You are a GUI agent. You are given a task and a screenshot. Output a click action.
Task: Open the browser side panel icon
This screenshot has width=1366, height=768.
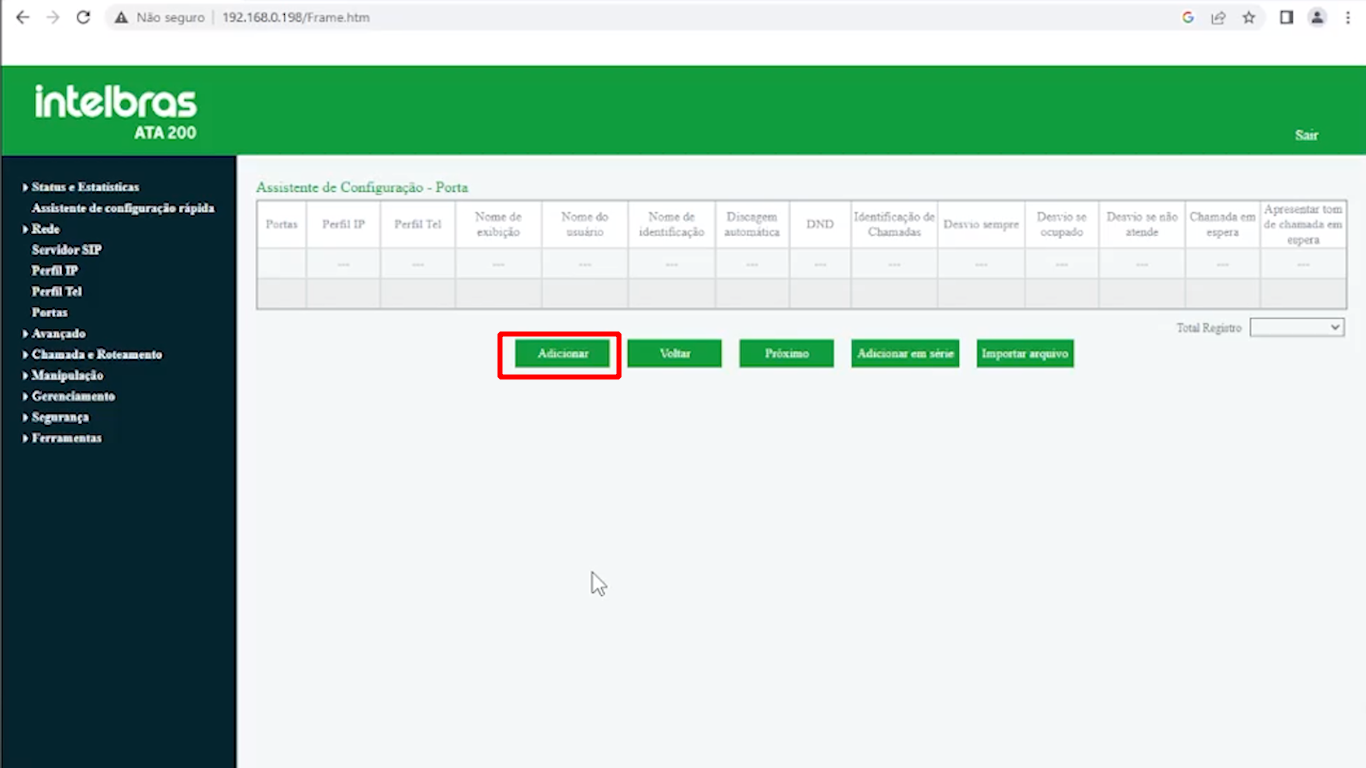click(1287, 17)
